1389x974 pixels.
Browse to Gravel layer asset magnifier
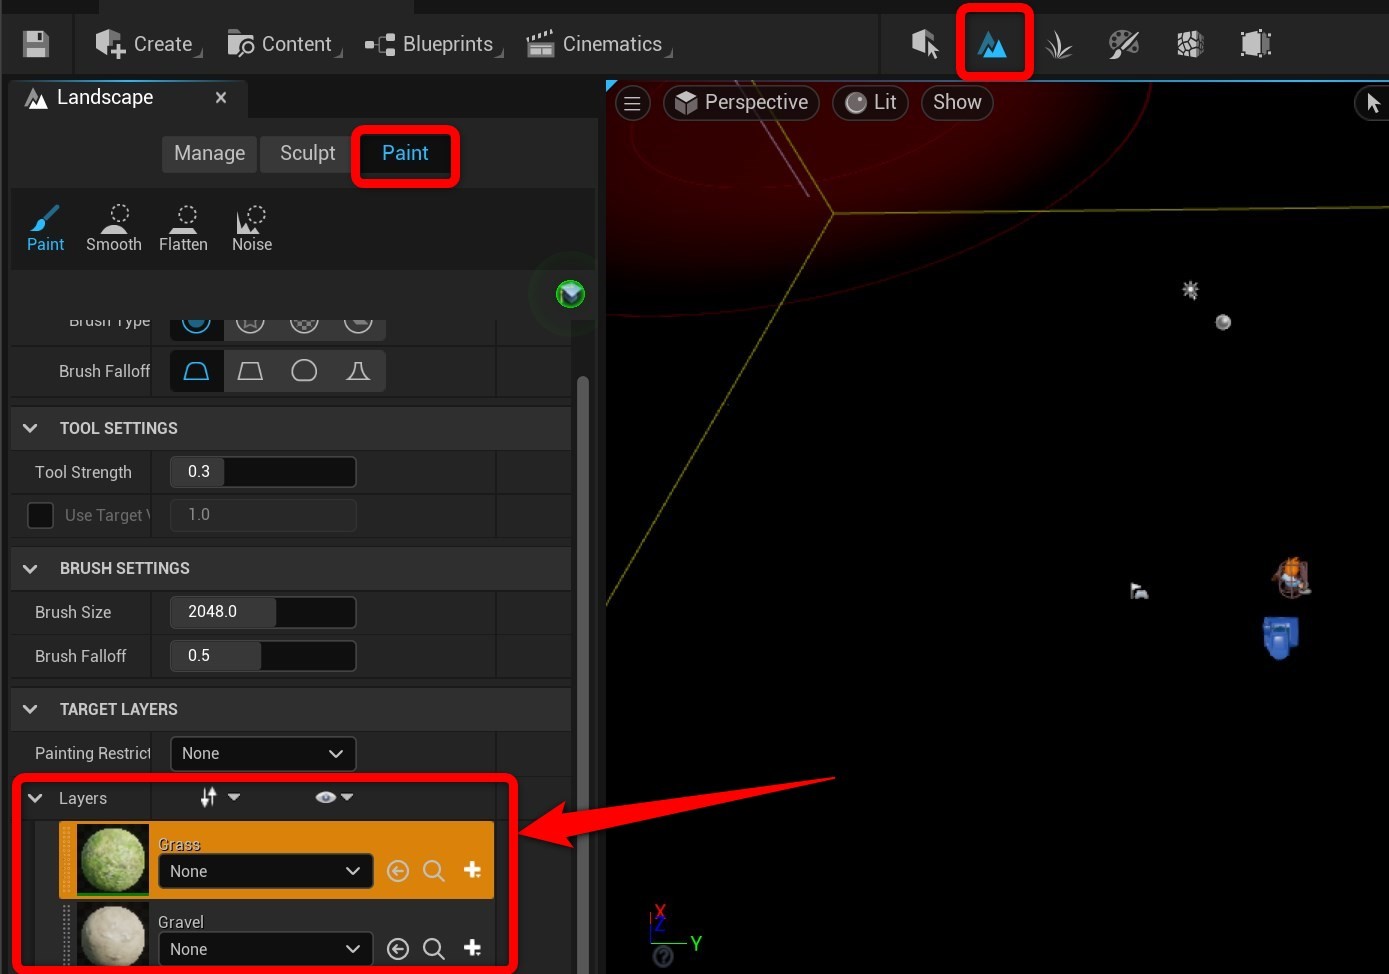(434, 949)
